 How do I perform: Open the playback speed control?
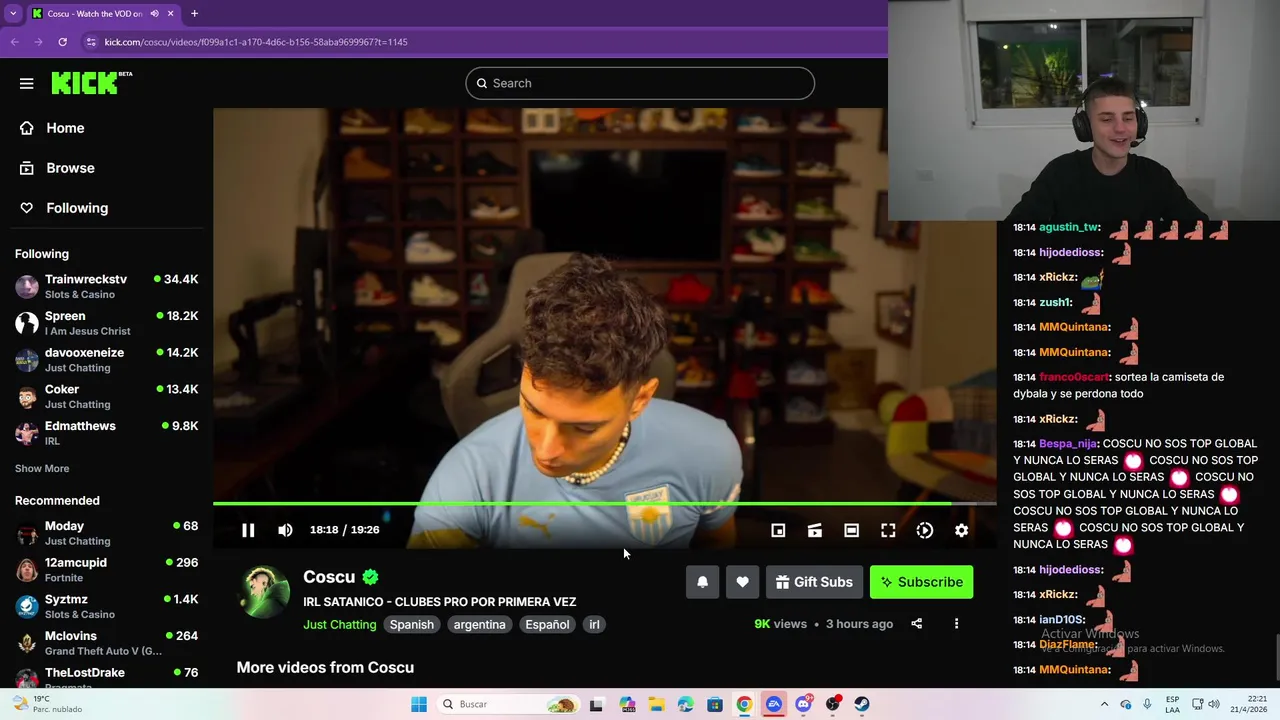tap(925, 531)
